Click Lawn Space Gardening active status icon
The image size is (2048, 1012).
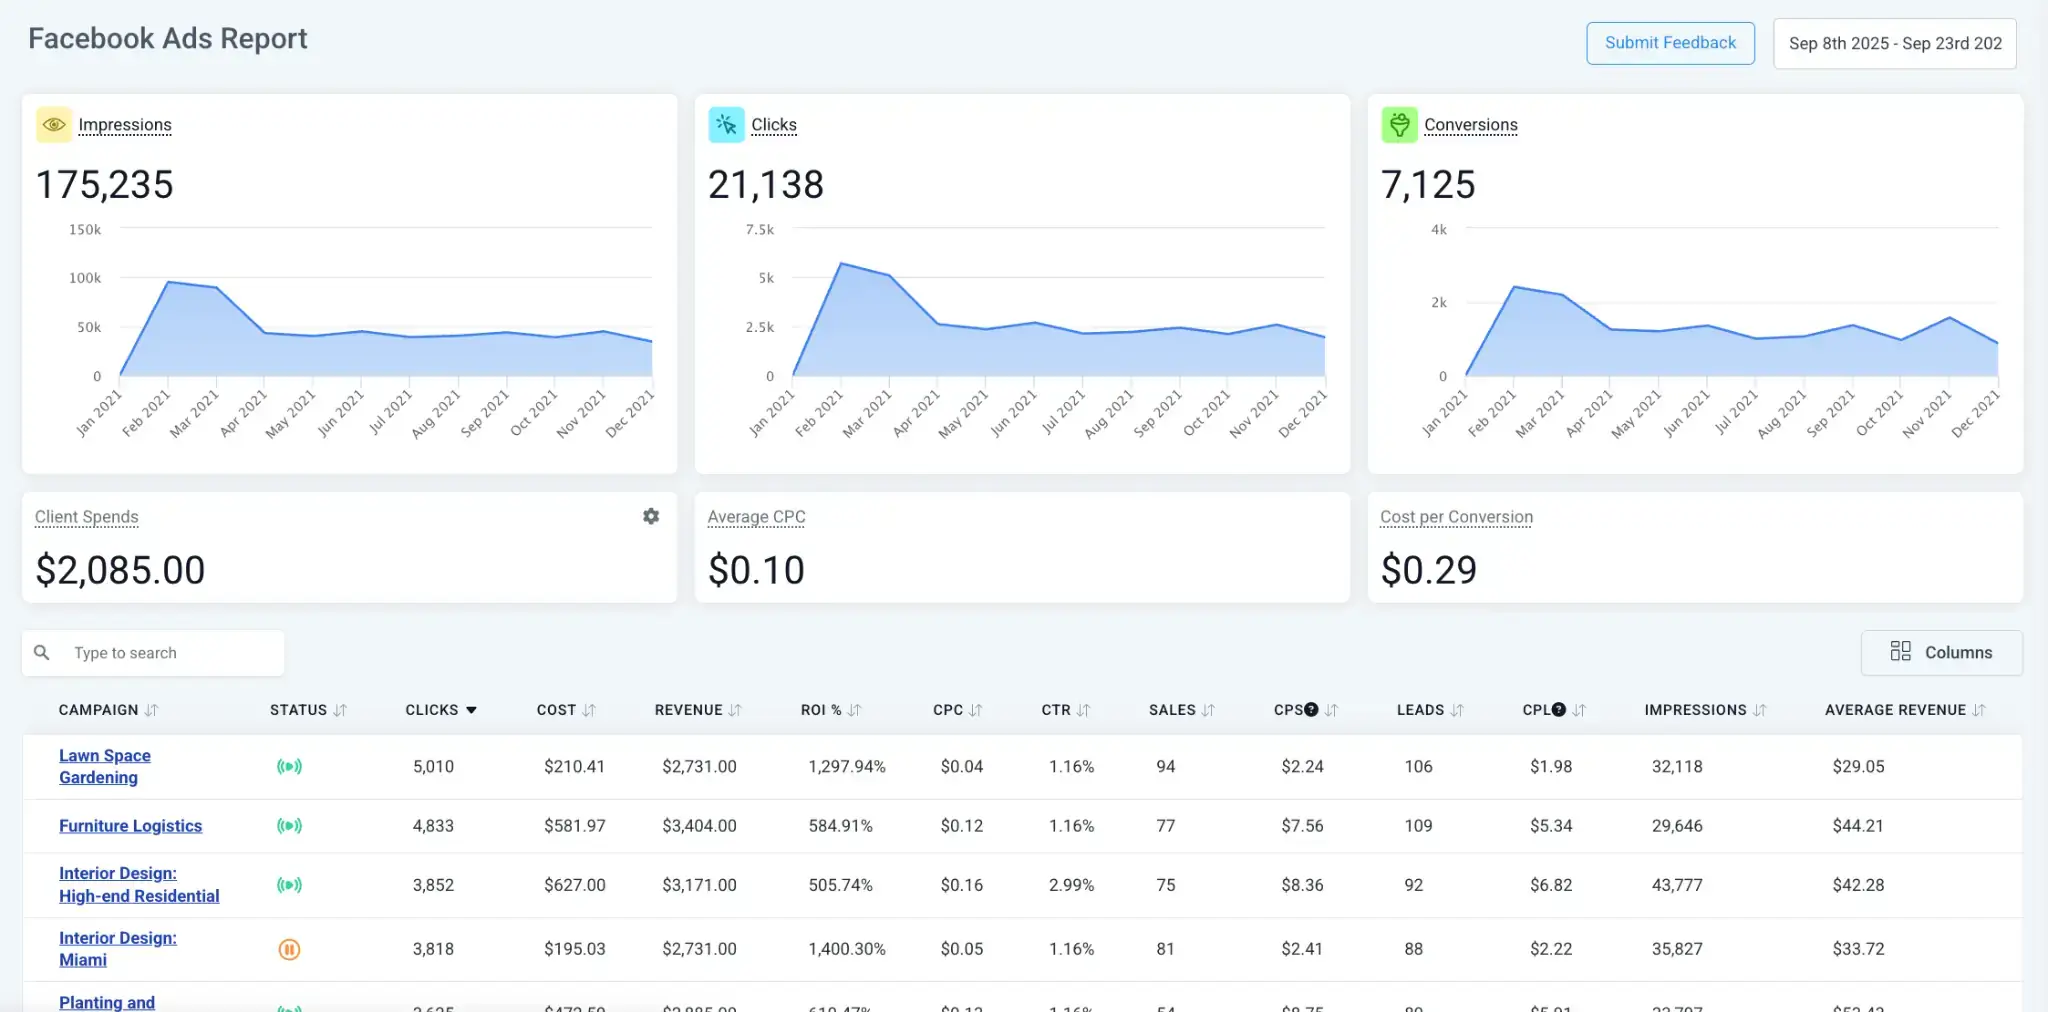click(x=289, y=767)
